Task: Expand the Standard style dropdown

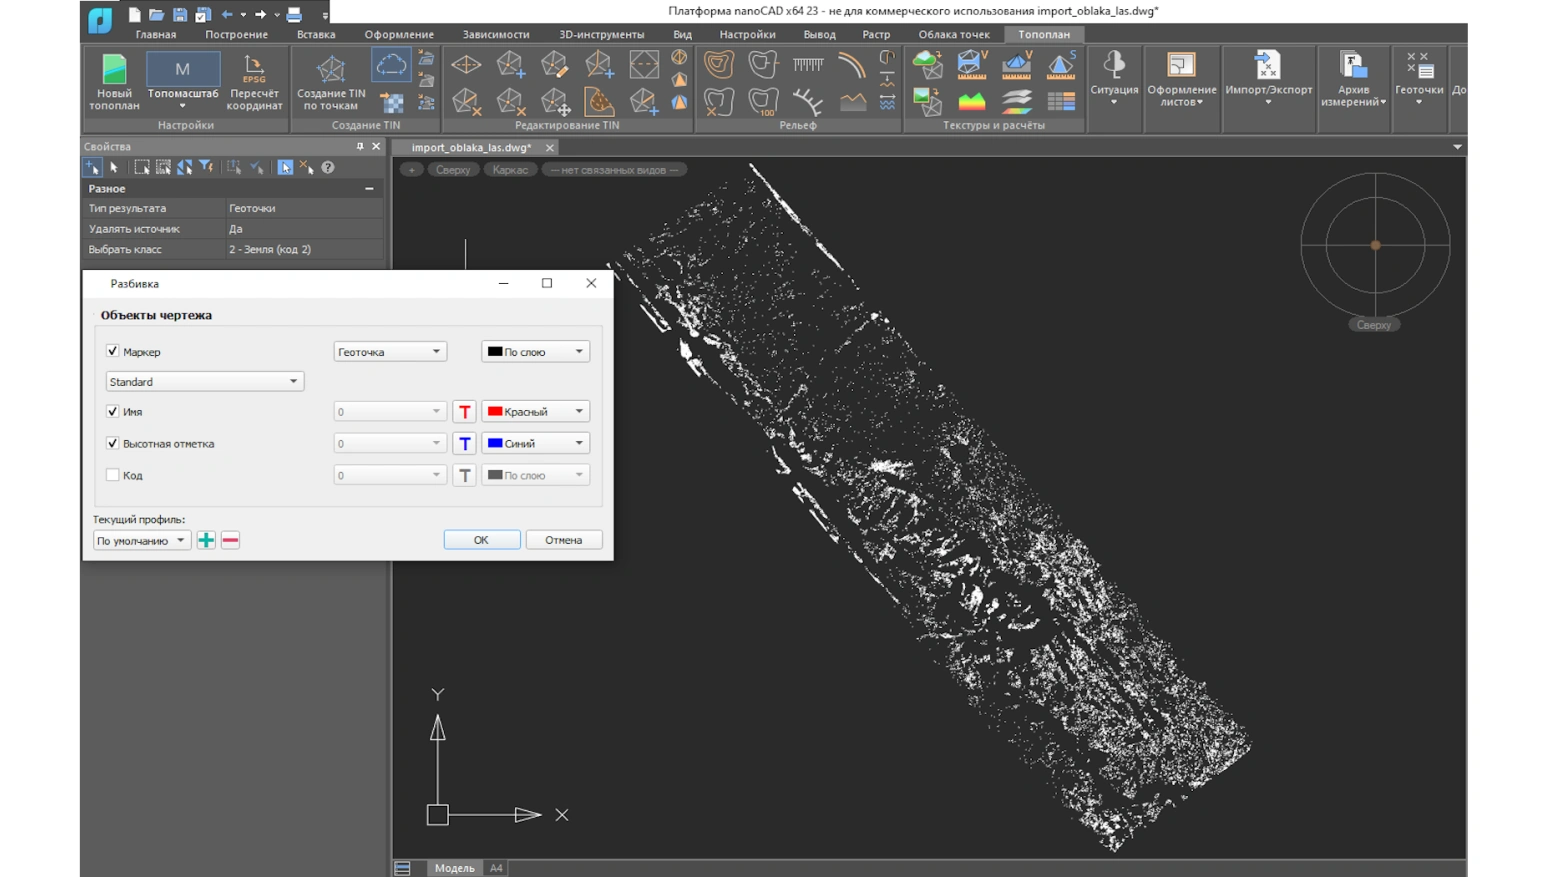Action: (204, 382)
